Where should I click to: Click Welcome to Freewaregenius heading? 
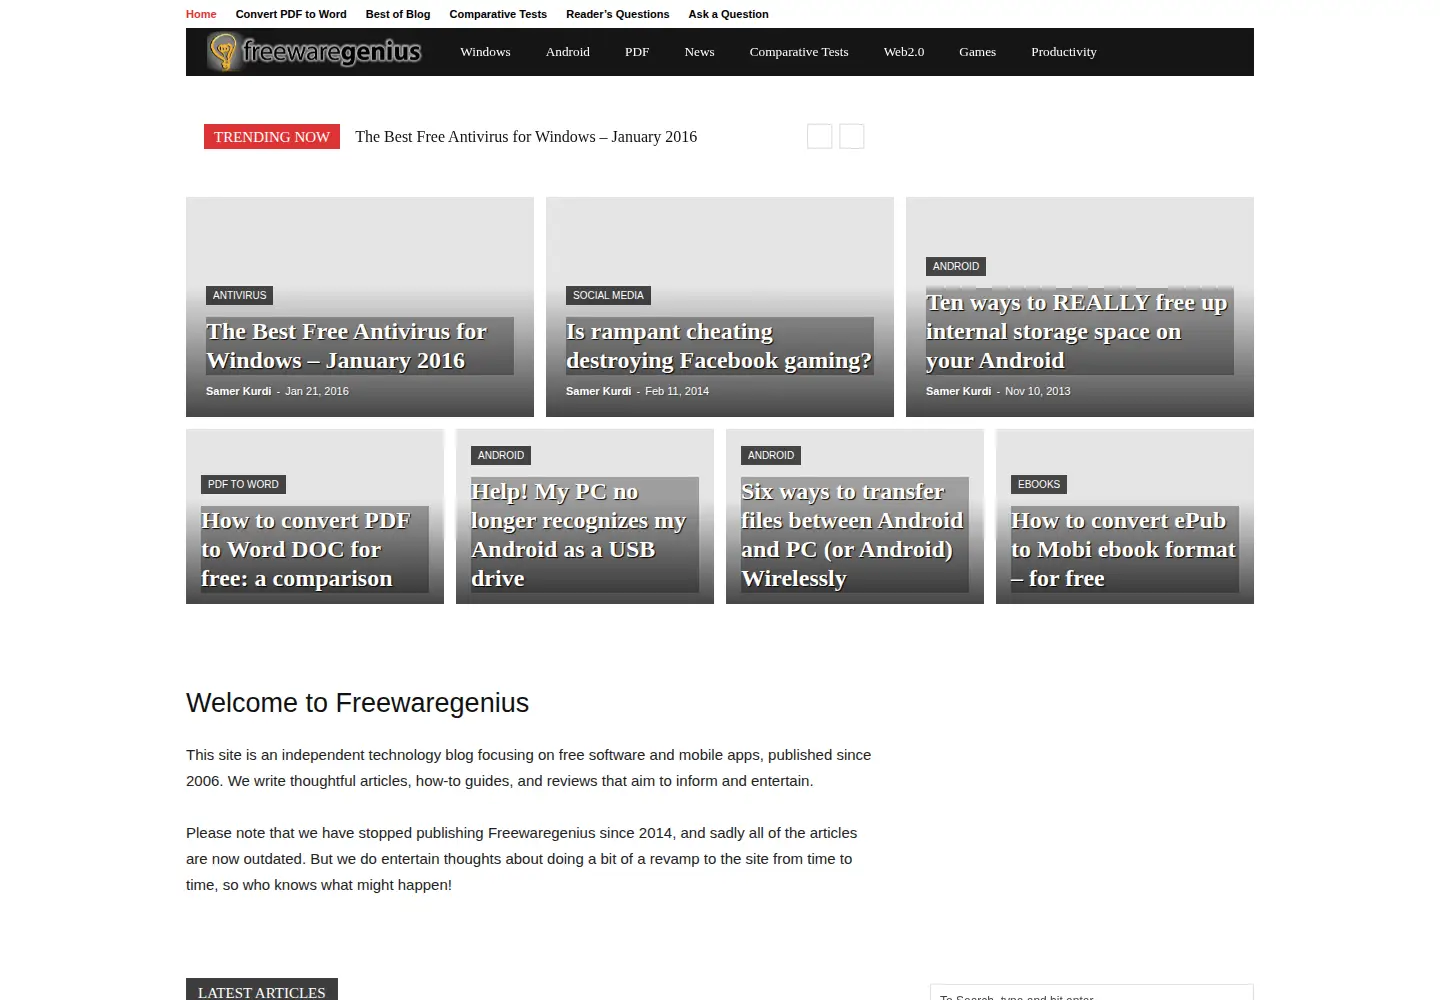pos(357,703)
